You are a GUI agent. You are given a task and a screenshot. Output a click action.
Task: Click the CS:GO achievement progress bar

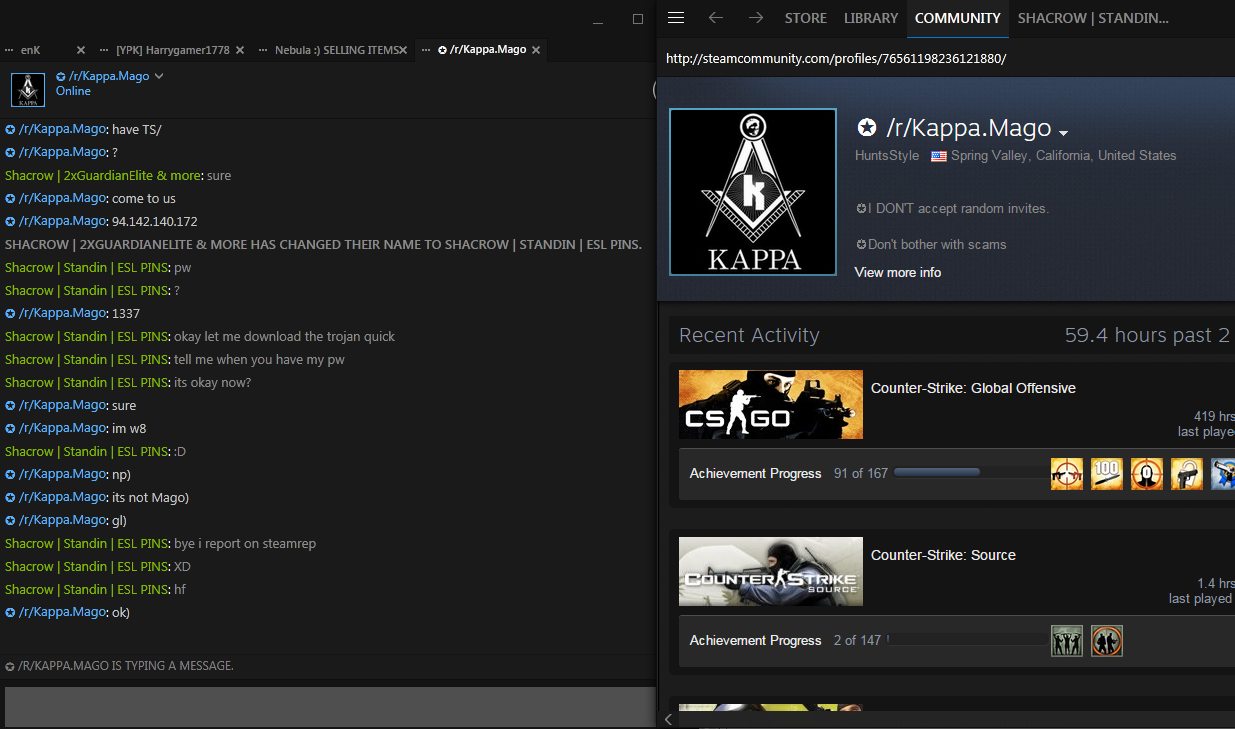pyautogui.click(x=971, y=473)
